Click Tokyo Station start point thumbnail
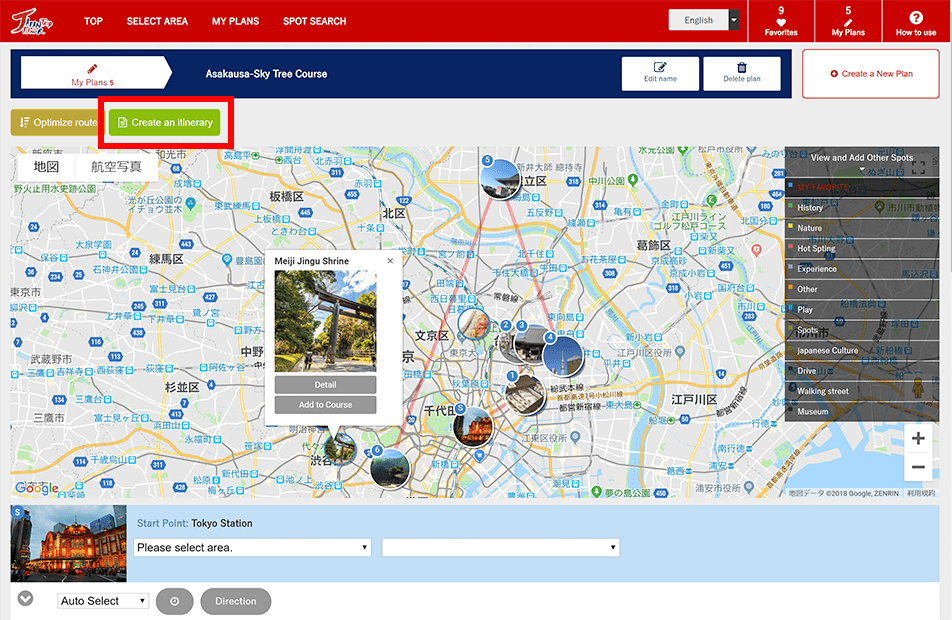 pos(69,543)
